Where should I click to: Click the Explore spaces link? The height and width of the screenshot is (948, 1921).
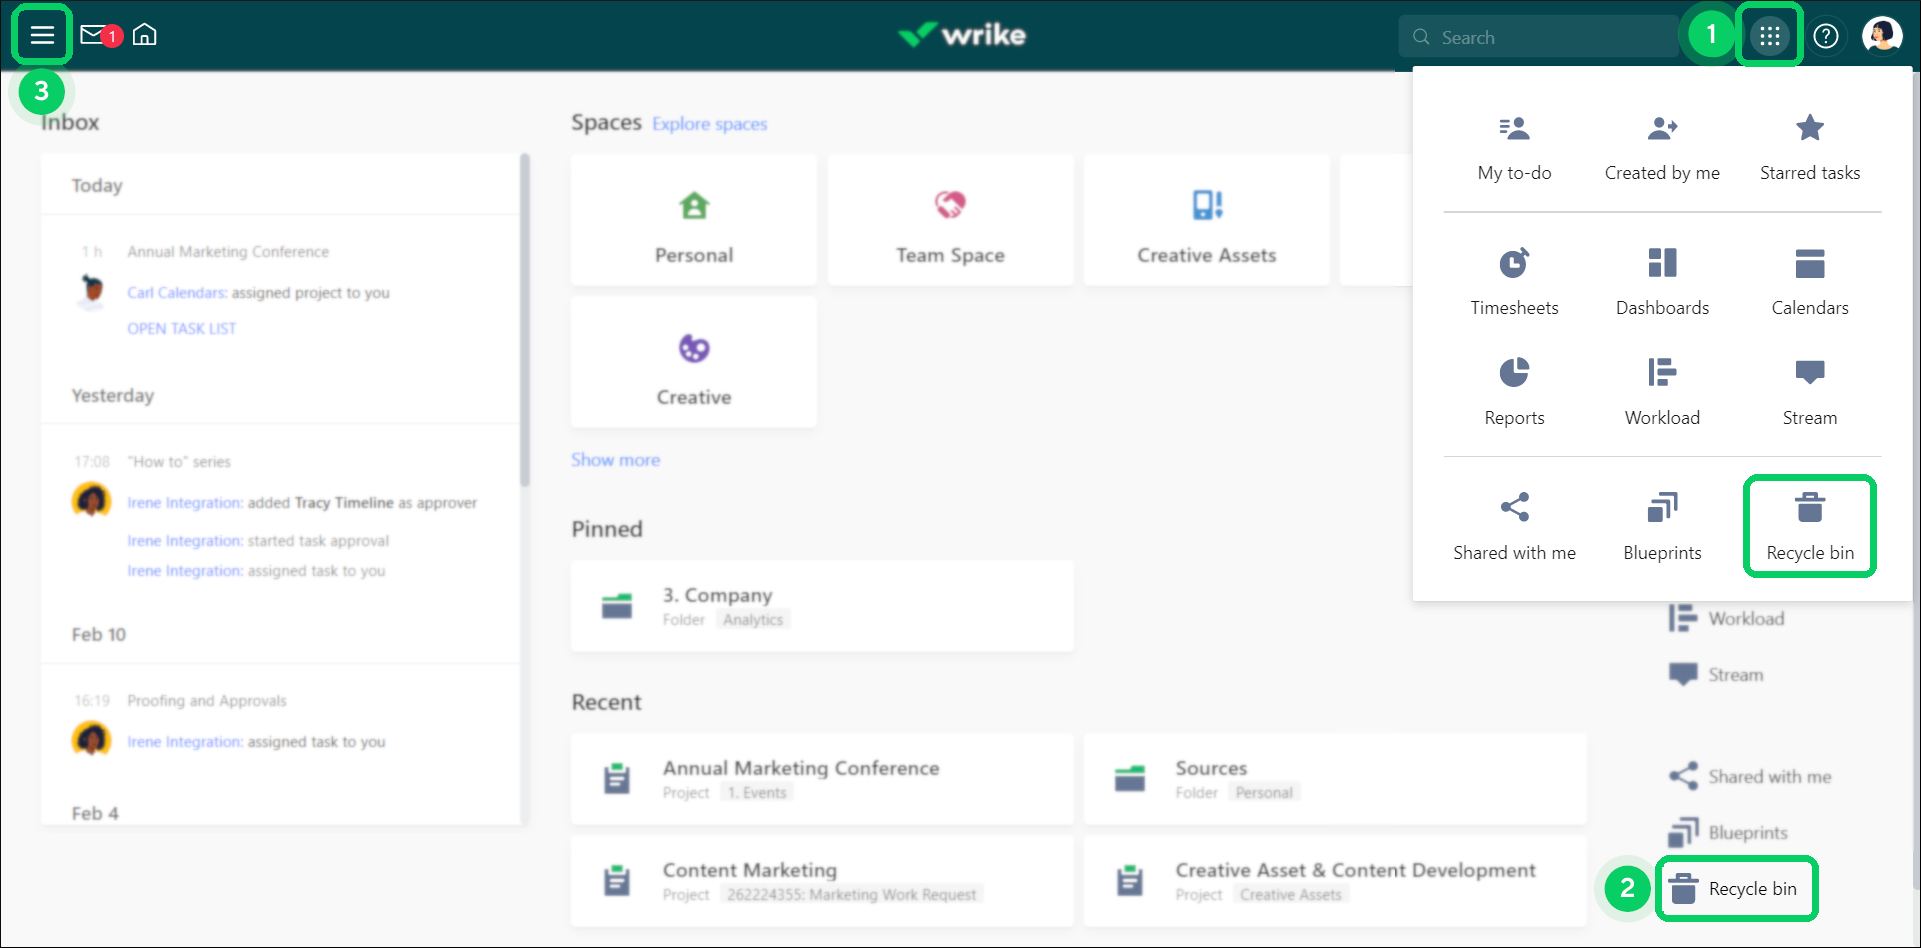click(710, 123)
